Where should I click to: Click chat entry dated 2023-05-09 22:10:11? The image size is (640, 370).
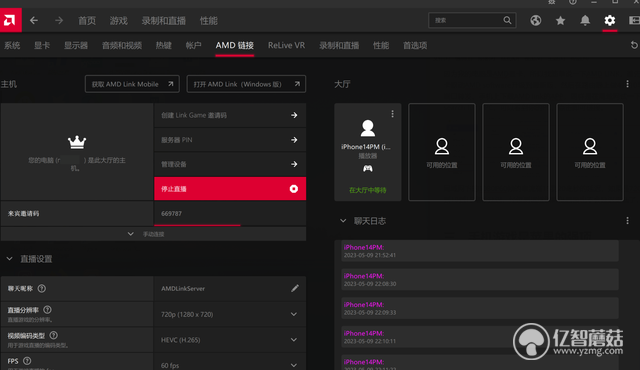tap(480, 337)
